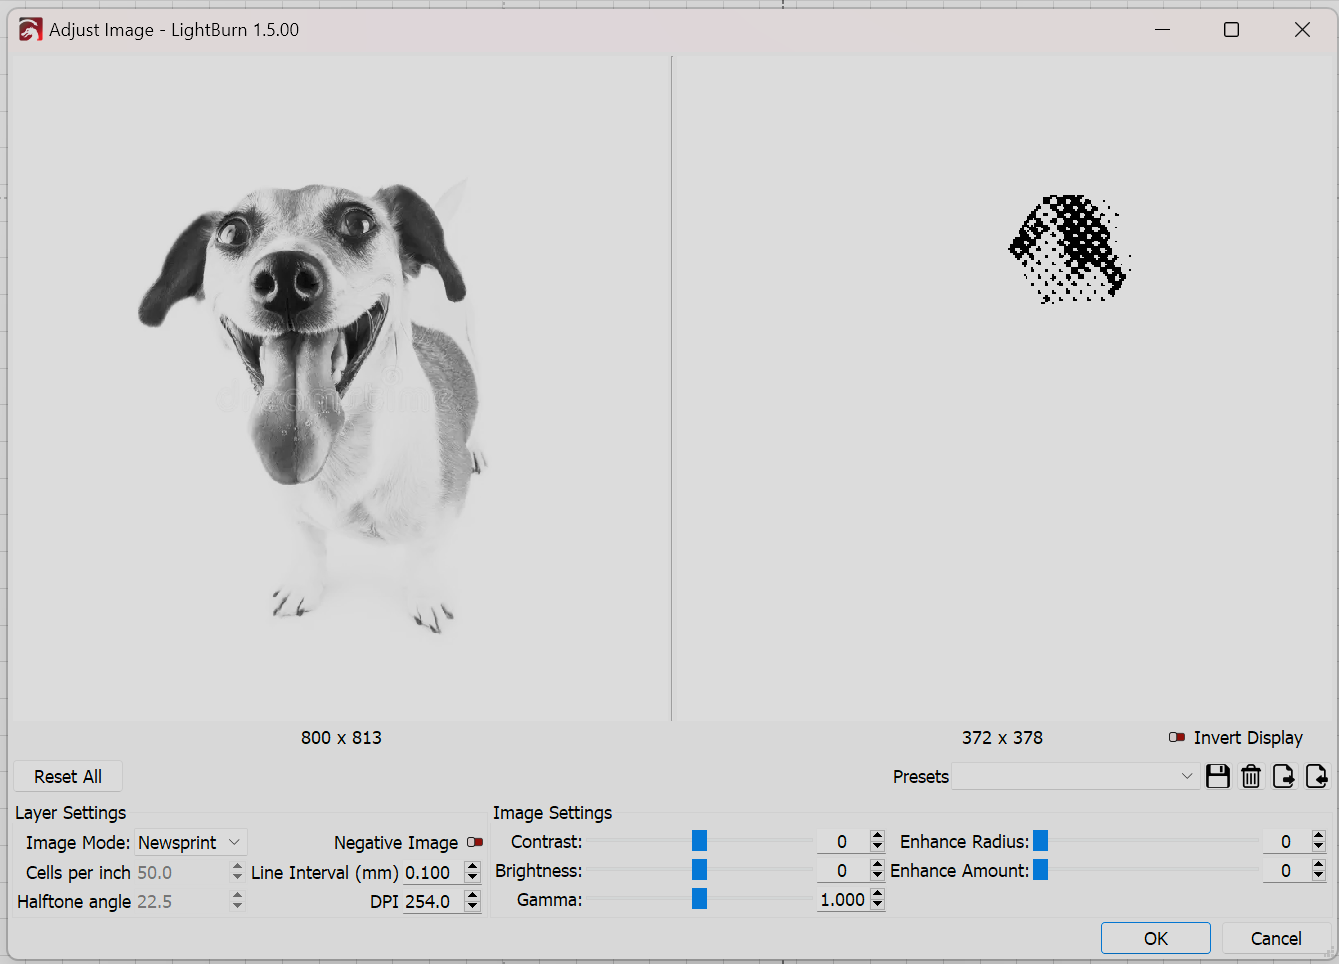
Task: Increase Halftone angle using the stepper
Action: 237,896
